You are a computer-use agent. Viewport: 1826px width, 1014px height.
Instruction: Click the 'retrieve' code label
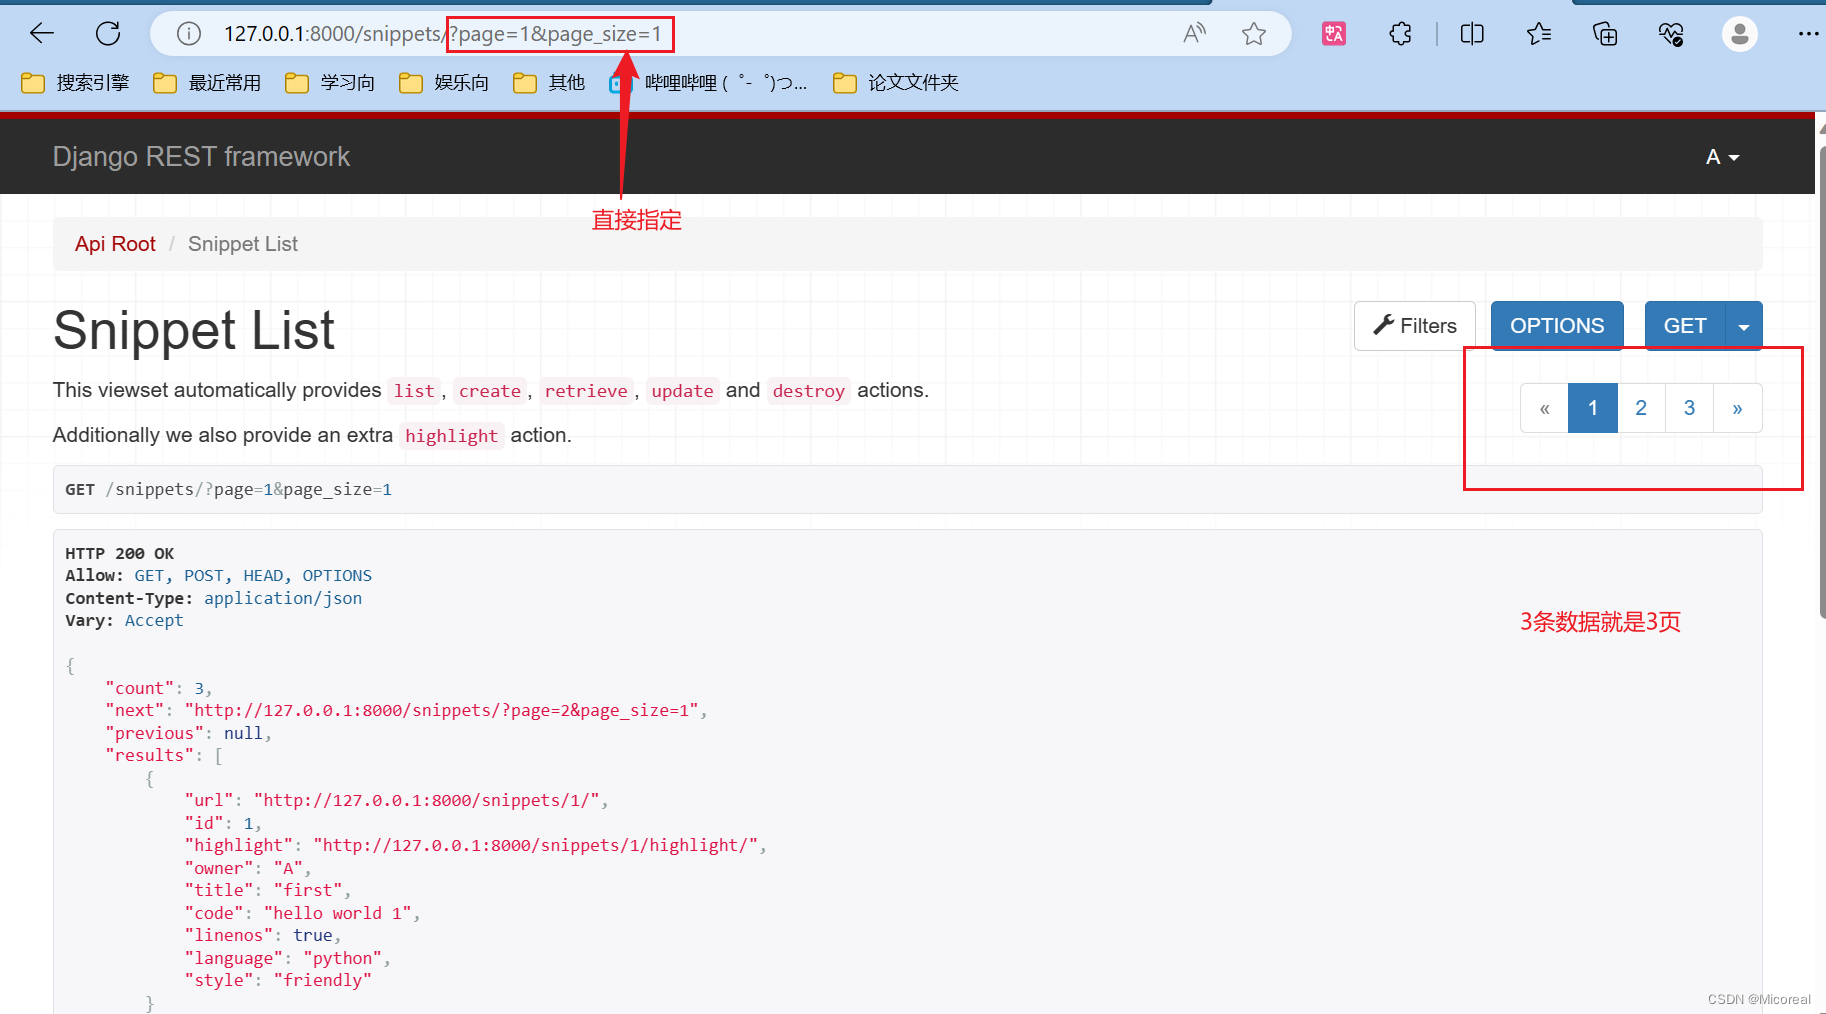click(586, 391)
